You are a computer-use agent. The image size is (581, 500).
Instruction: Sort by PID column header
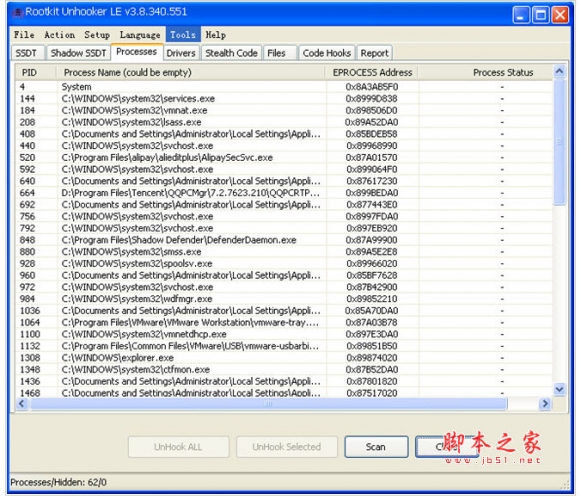coord(36,72)
